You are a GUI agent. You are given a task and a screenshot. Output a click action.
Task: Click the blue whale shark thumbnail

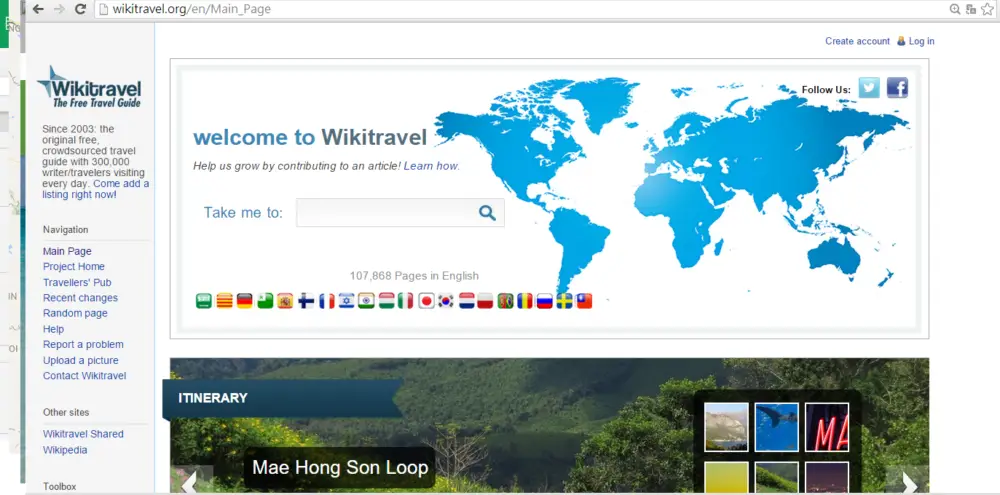776,427
